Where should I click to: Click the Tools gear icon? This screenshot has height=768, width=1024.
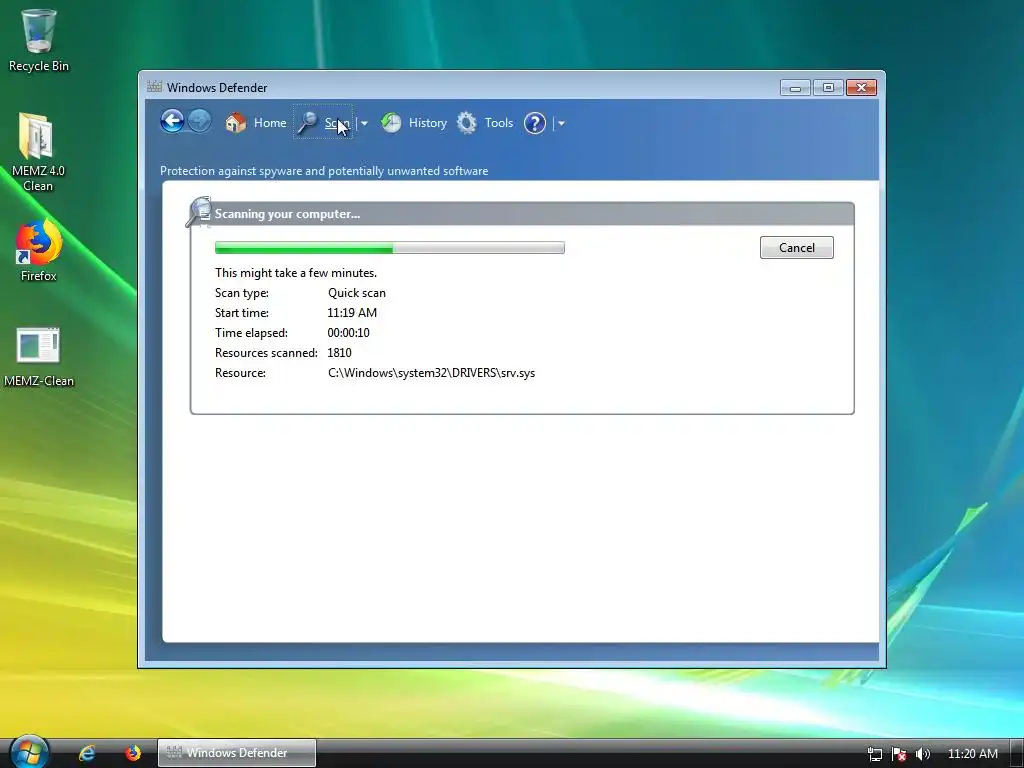(466, 123)
